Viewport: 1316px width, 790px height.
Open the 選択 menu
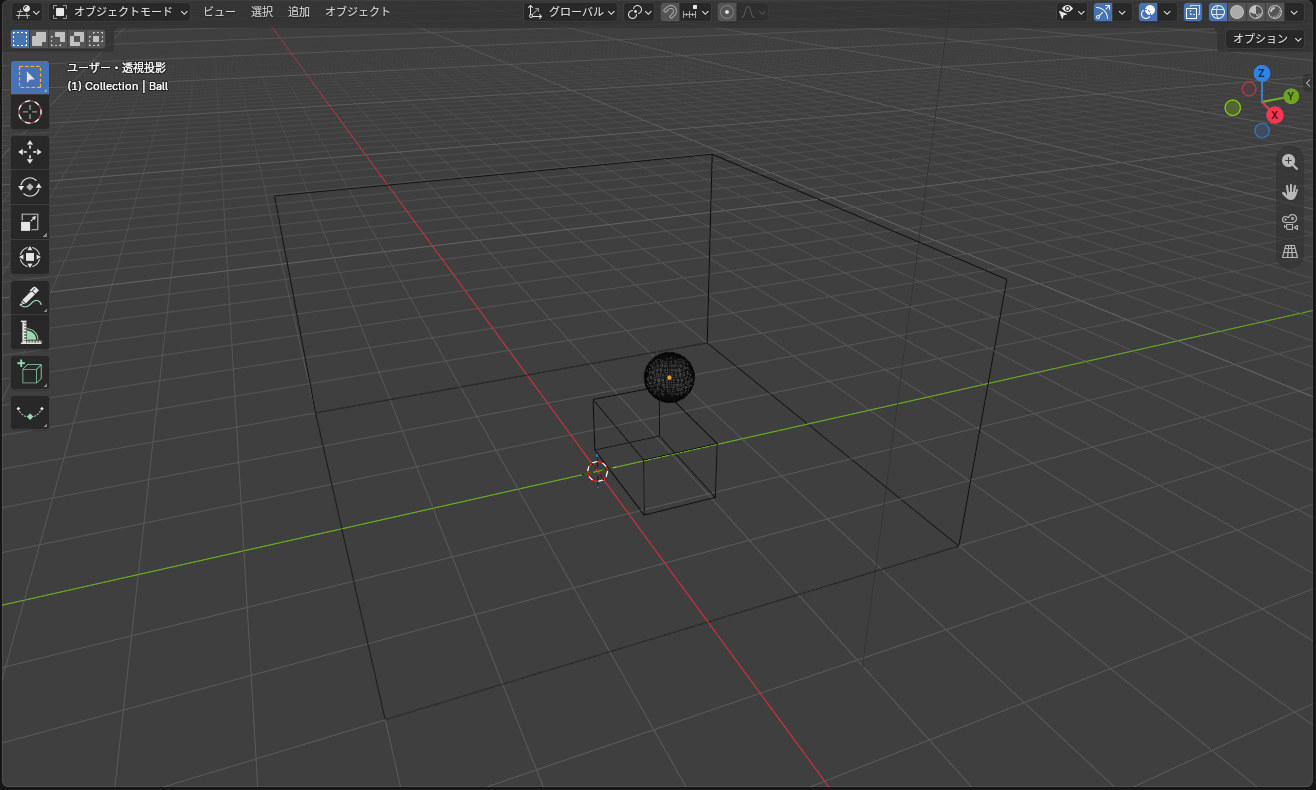click(x=262, y=12)
